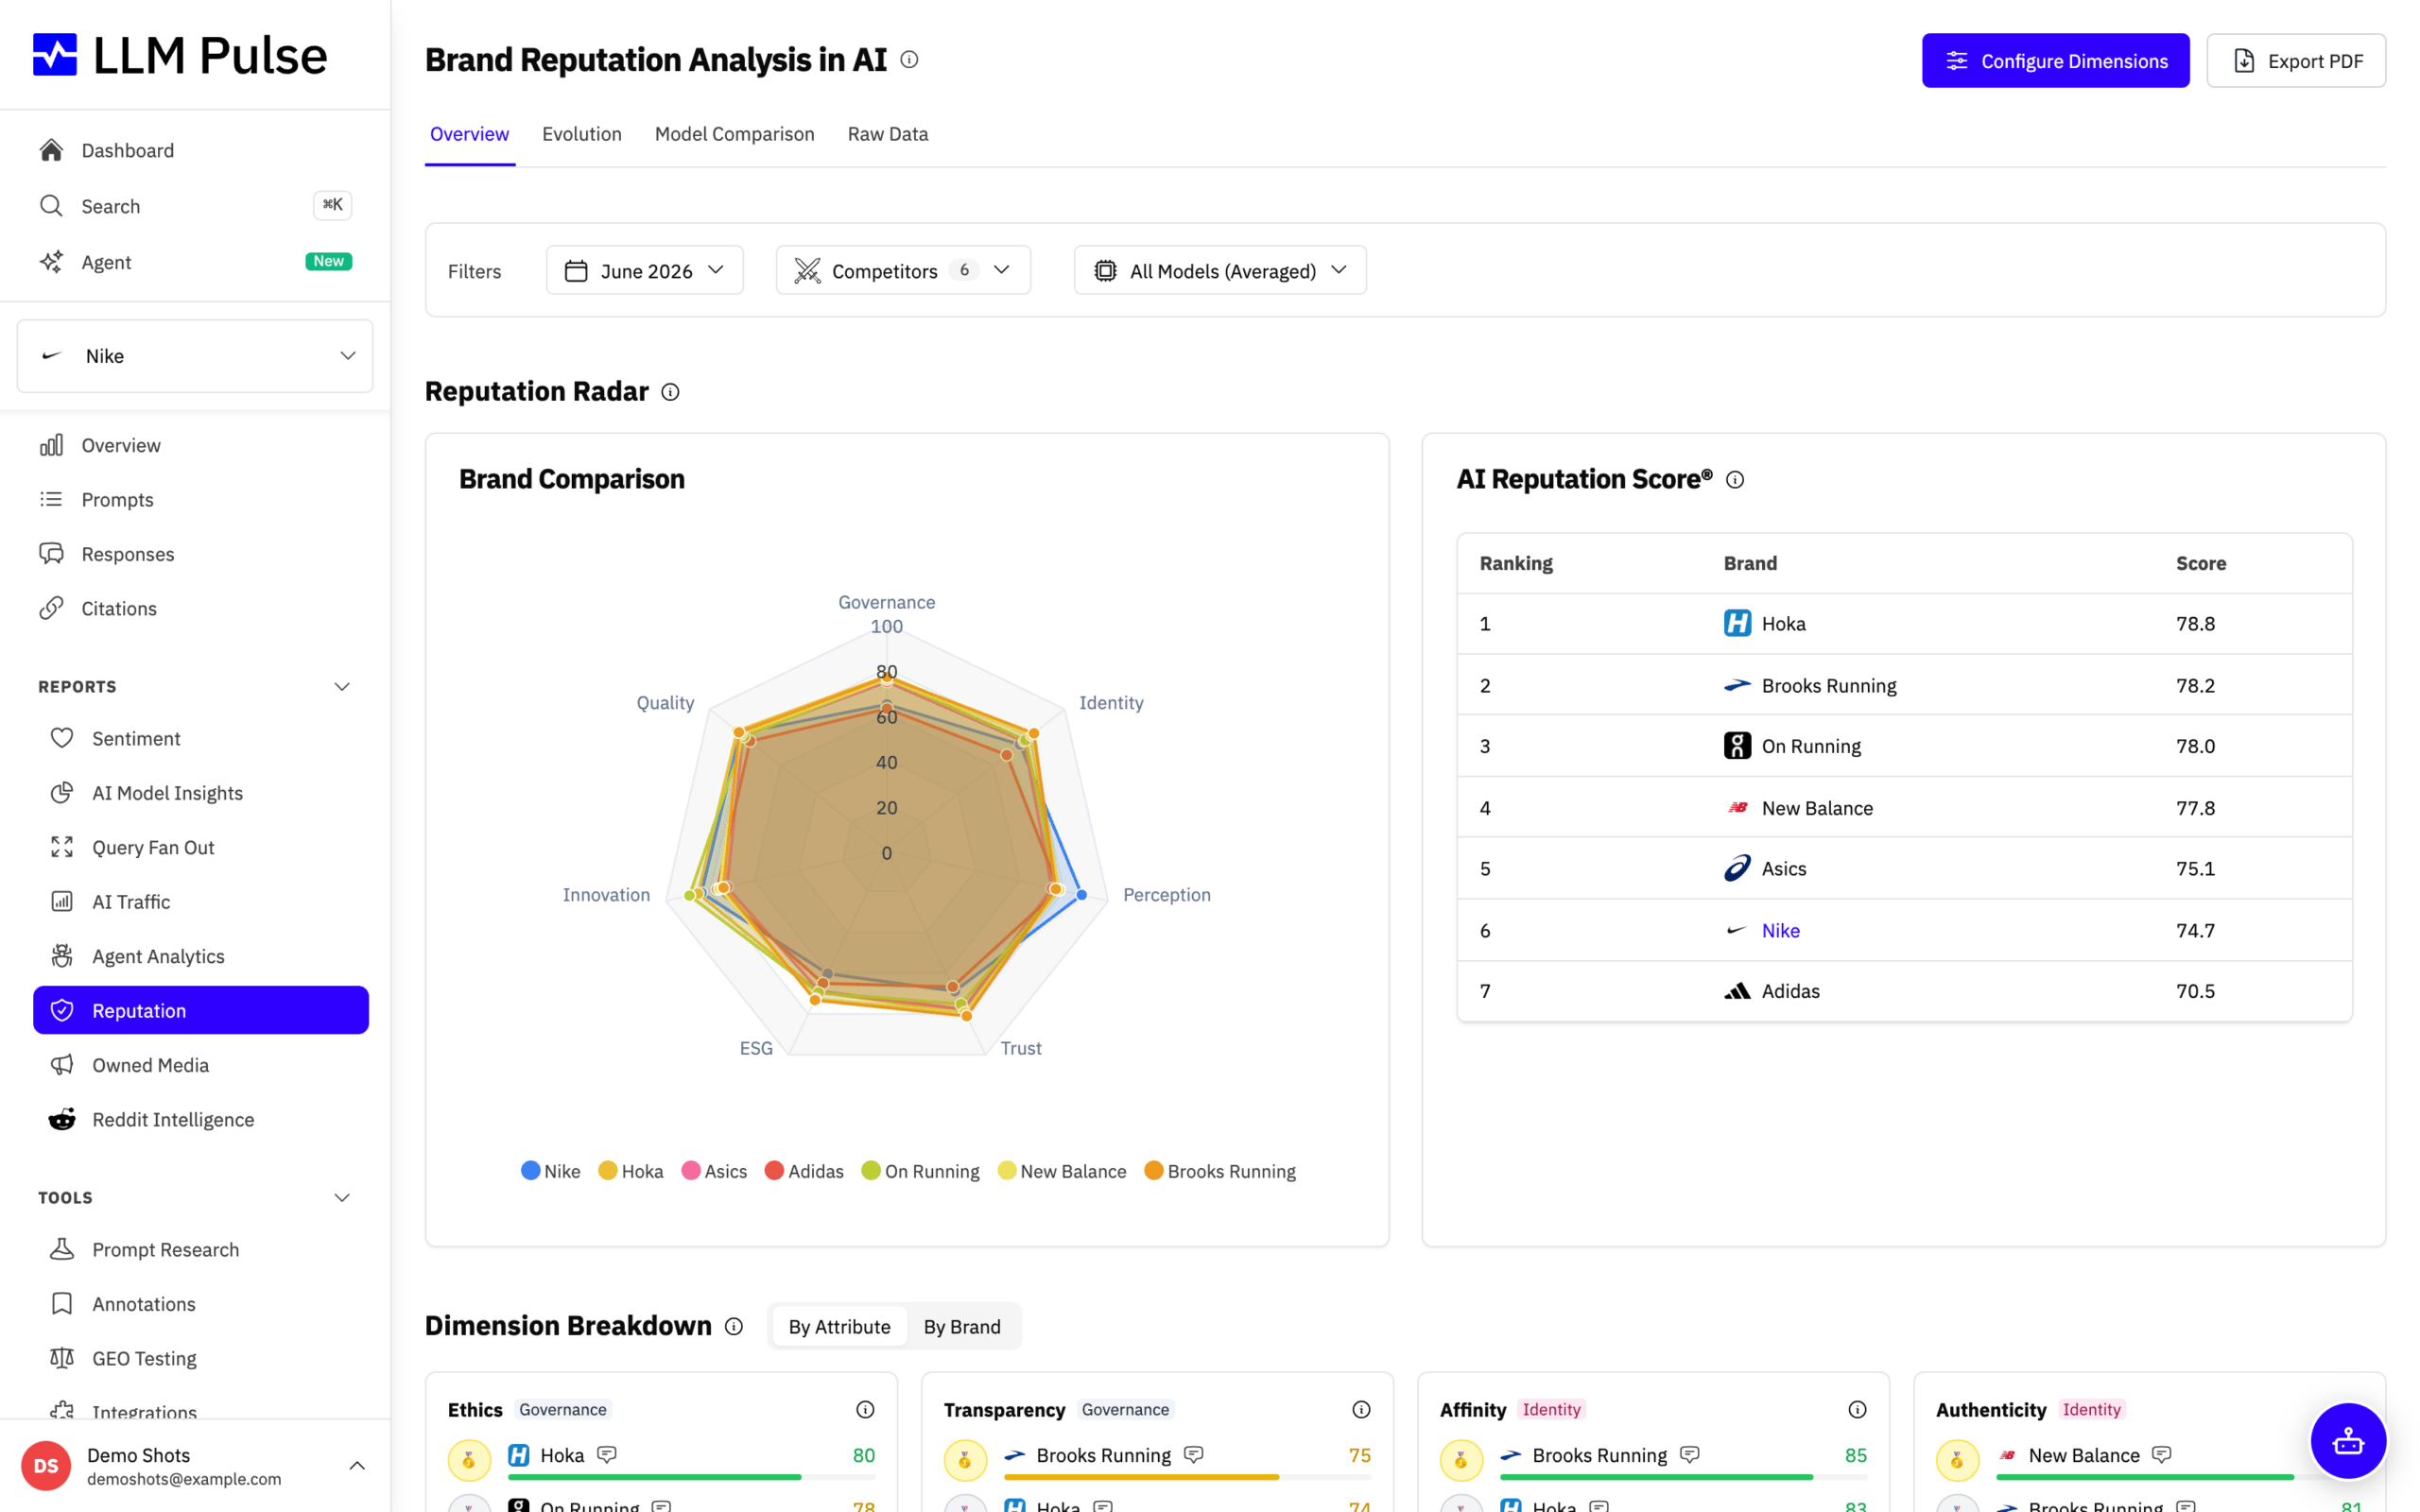This screenshot has width=2420, height=1512.
Task: Click info icon on Transparency card
Action: point(1361,1410)
